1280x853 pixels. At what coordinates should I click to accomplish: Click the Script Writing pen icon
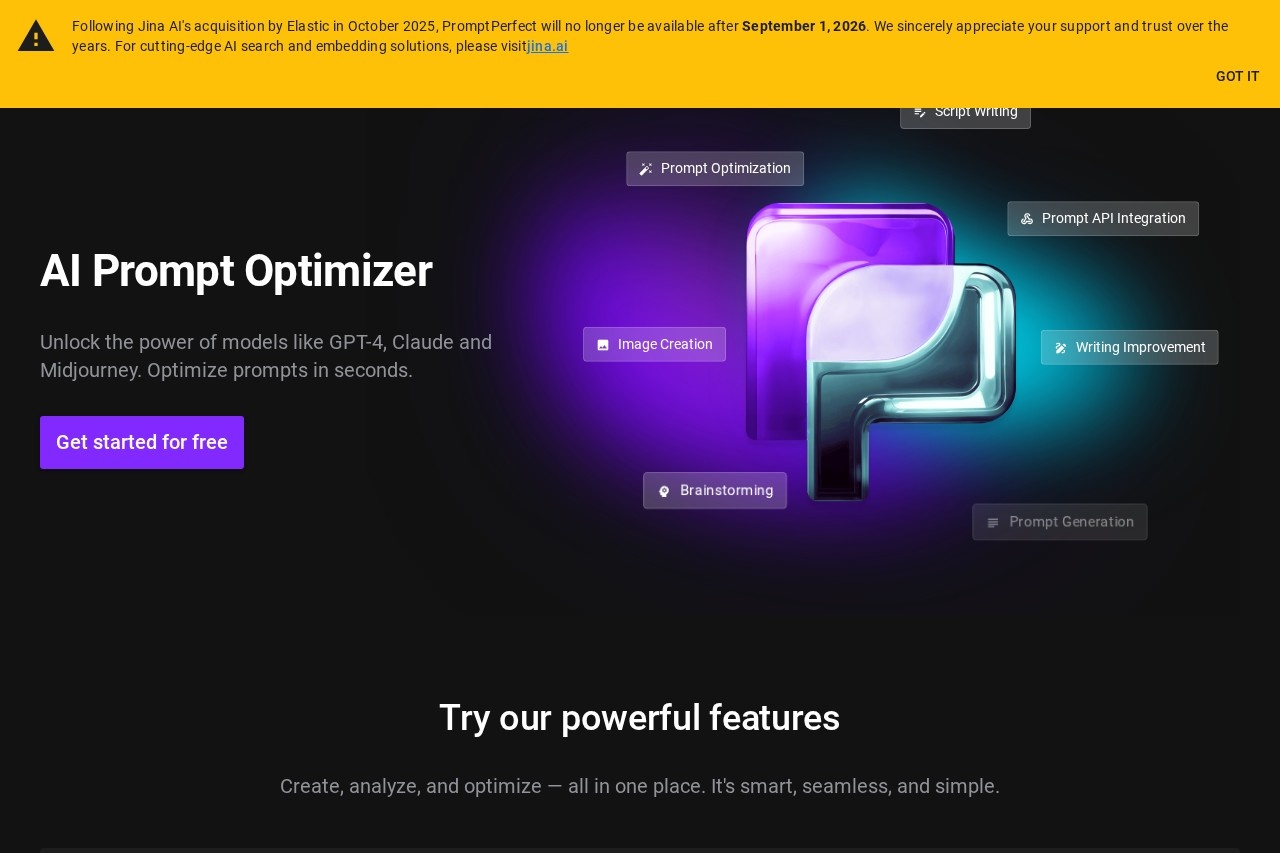pos(921,111)
